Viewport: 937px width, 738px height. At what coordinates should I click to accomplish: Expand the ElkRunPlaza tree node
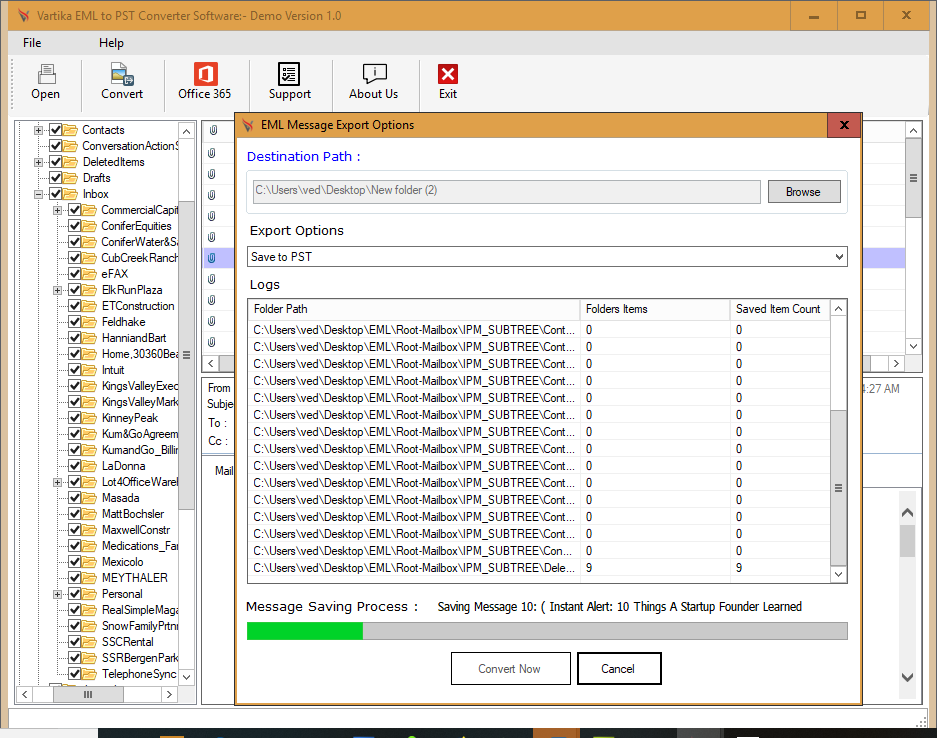coord(57,290)
